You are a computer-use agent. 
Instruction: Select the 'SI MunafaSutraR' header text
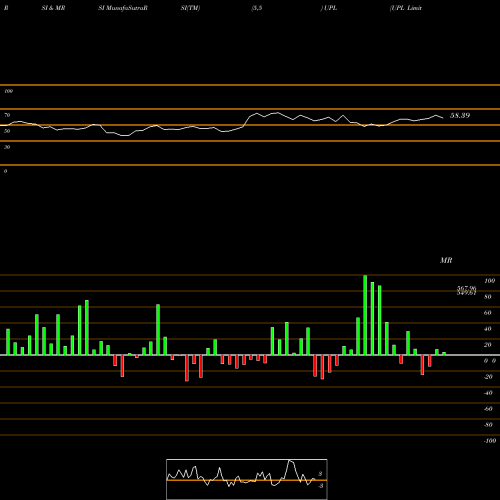point(123,8)
